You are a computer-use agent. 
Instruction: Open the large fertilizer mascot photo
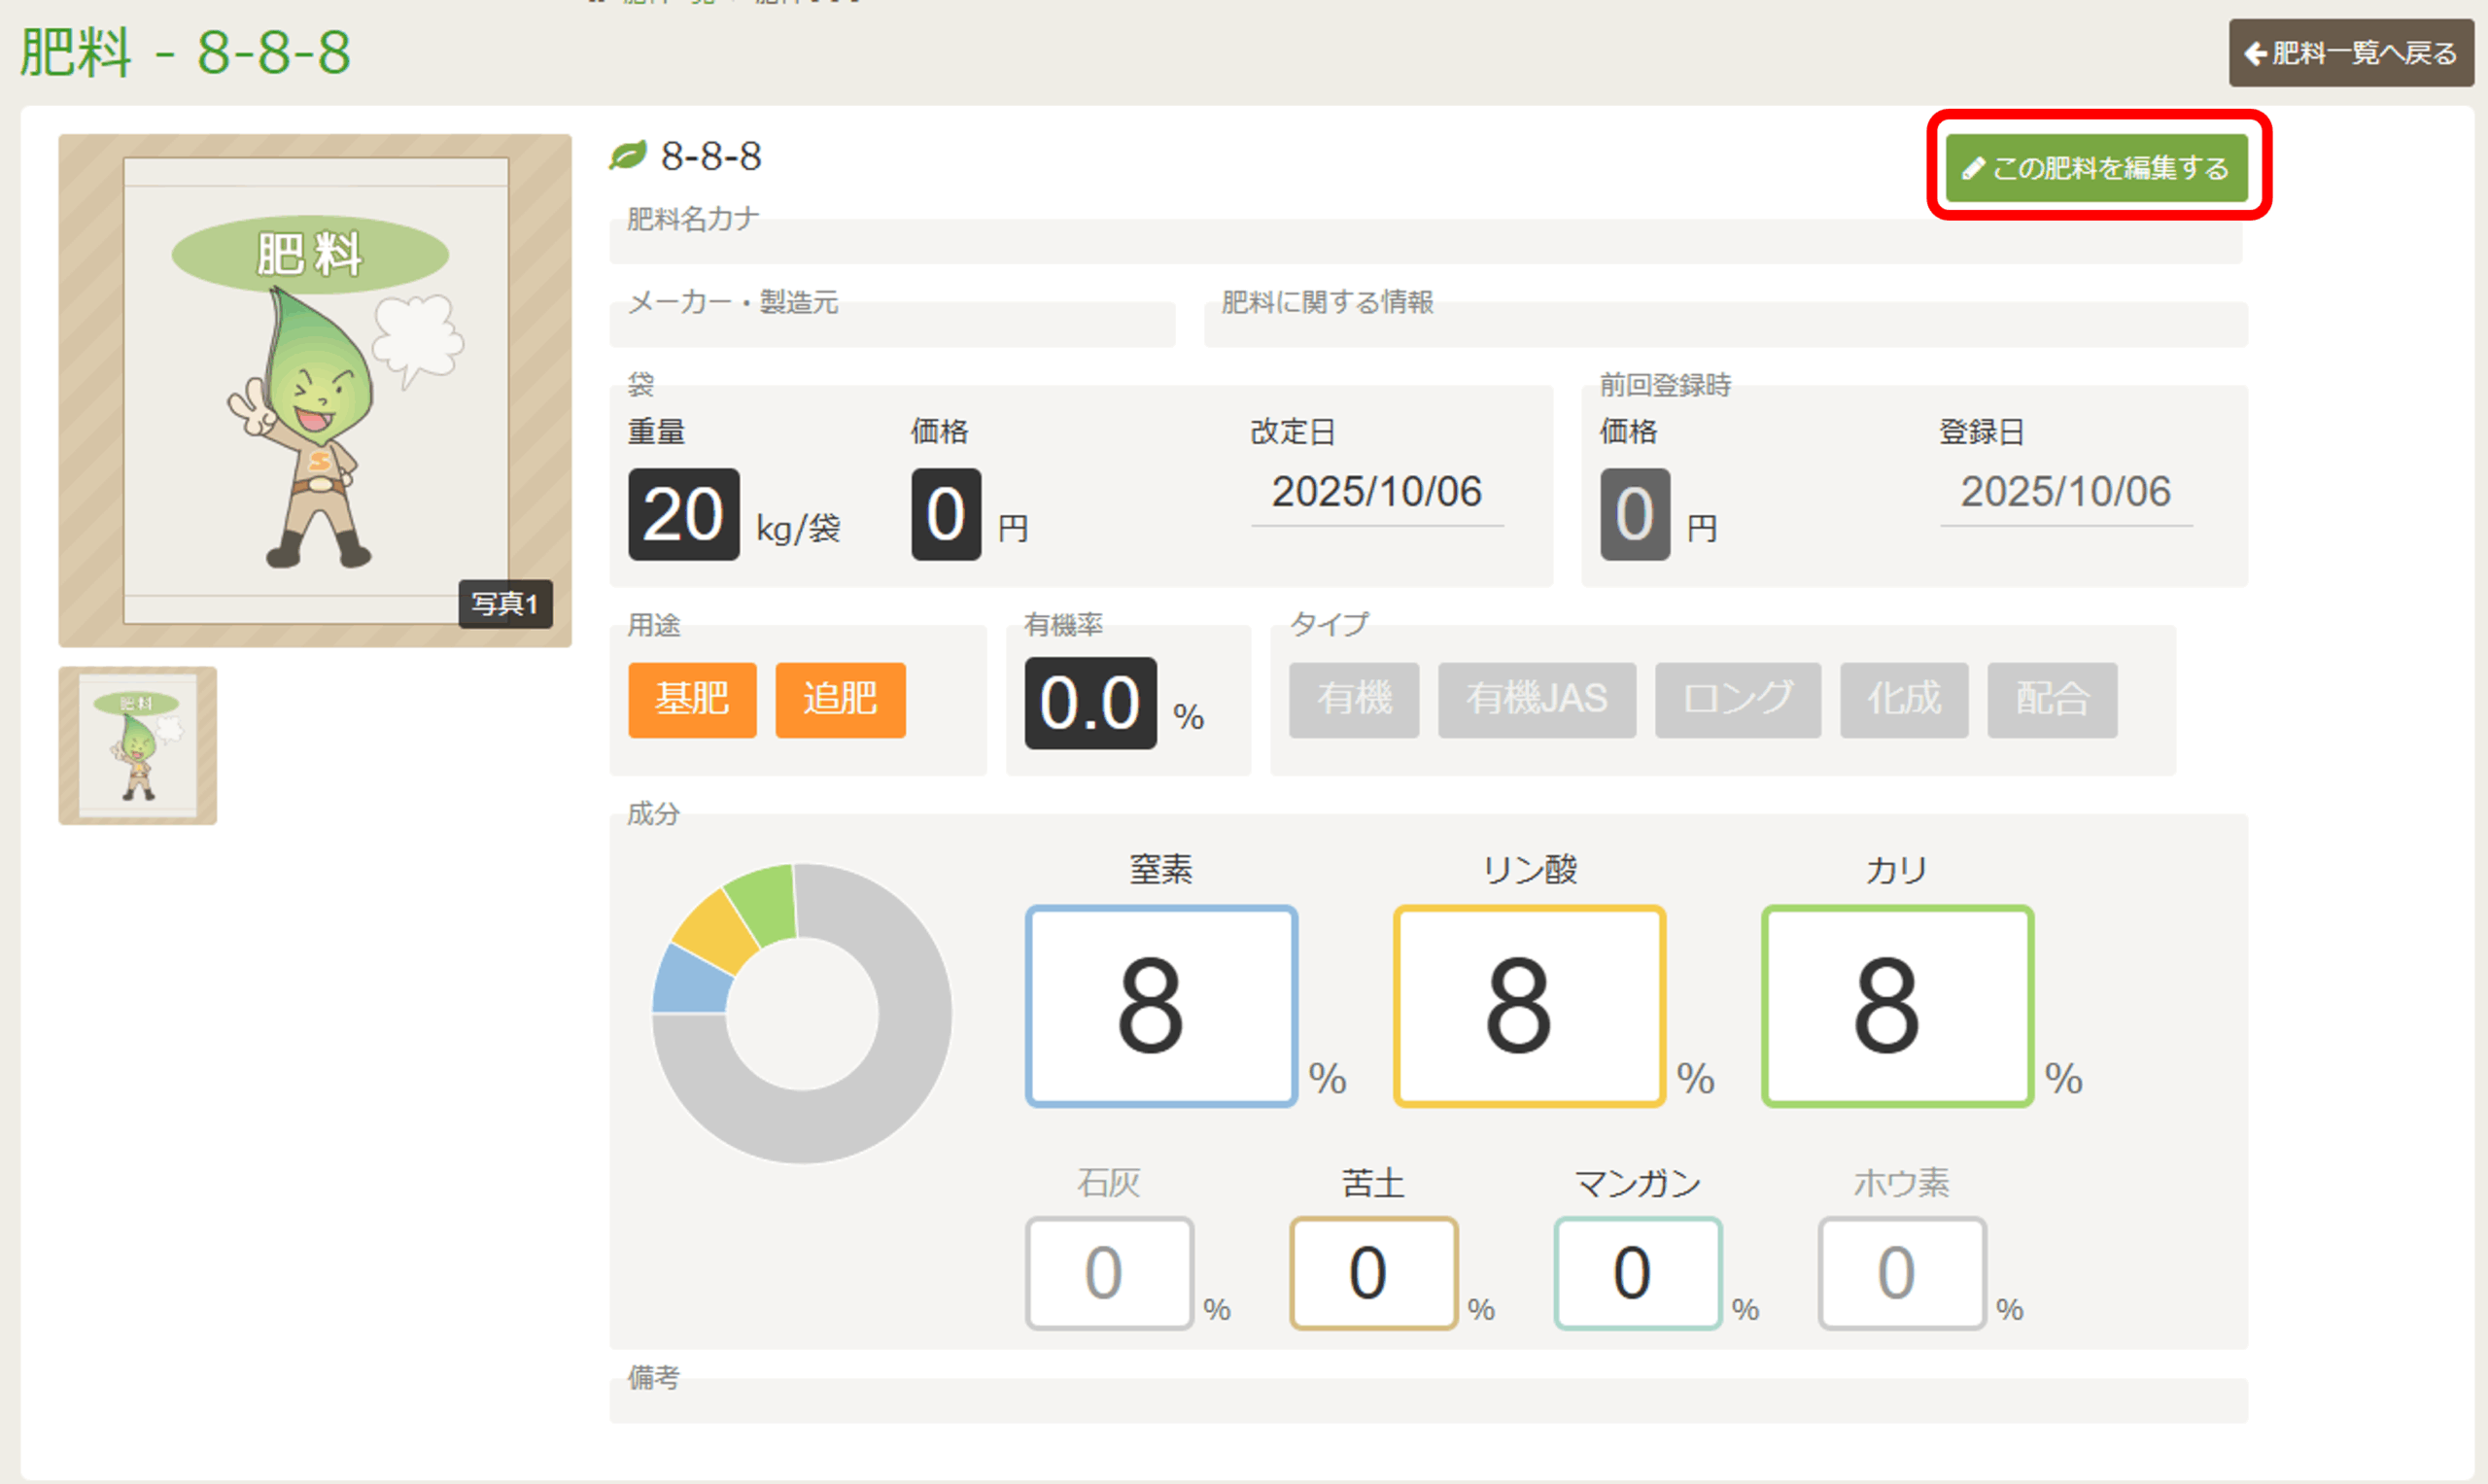tap(315, 391)
